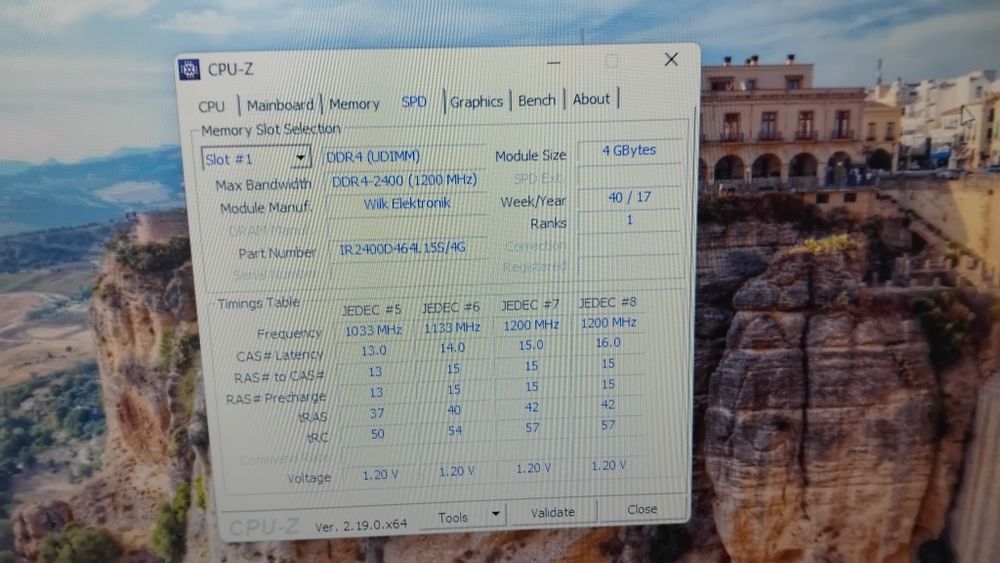Click the 14.0 CAS# Latency cell

click(452, 348)
